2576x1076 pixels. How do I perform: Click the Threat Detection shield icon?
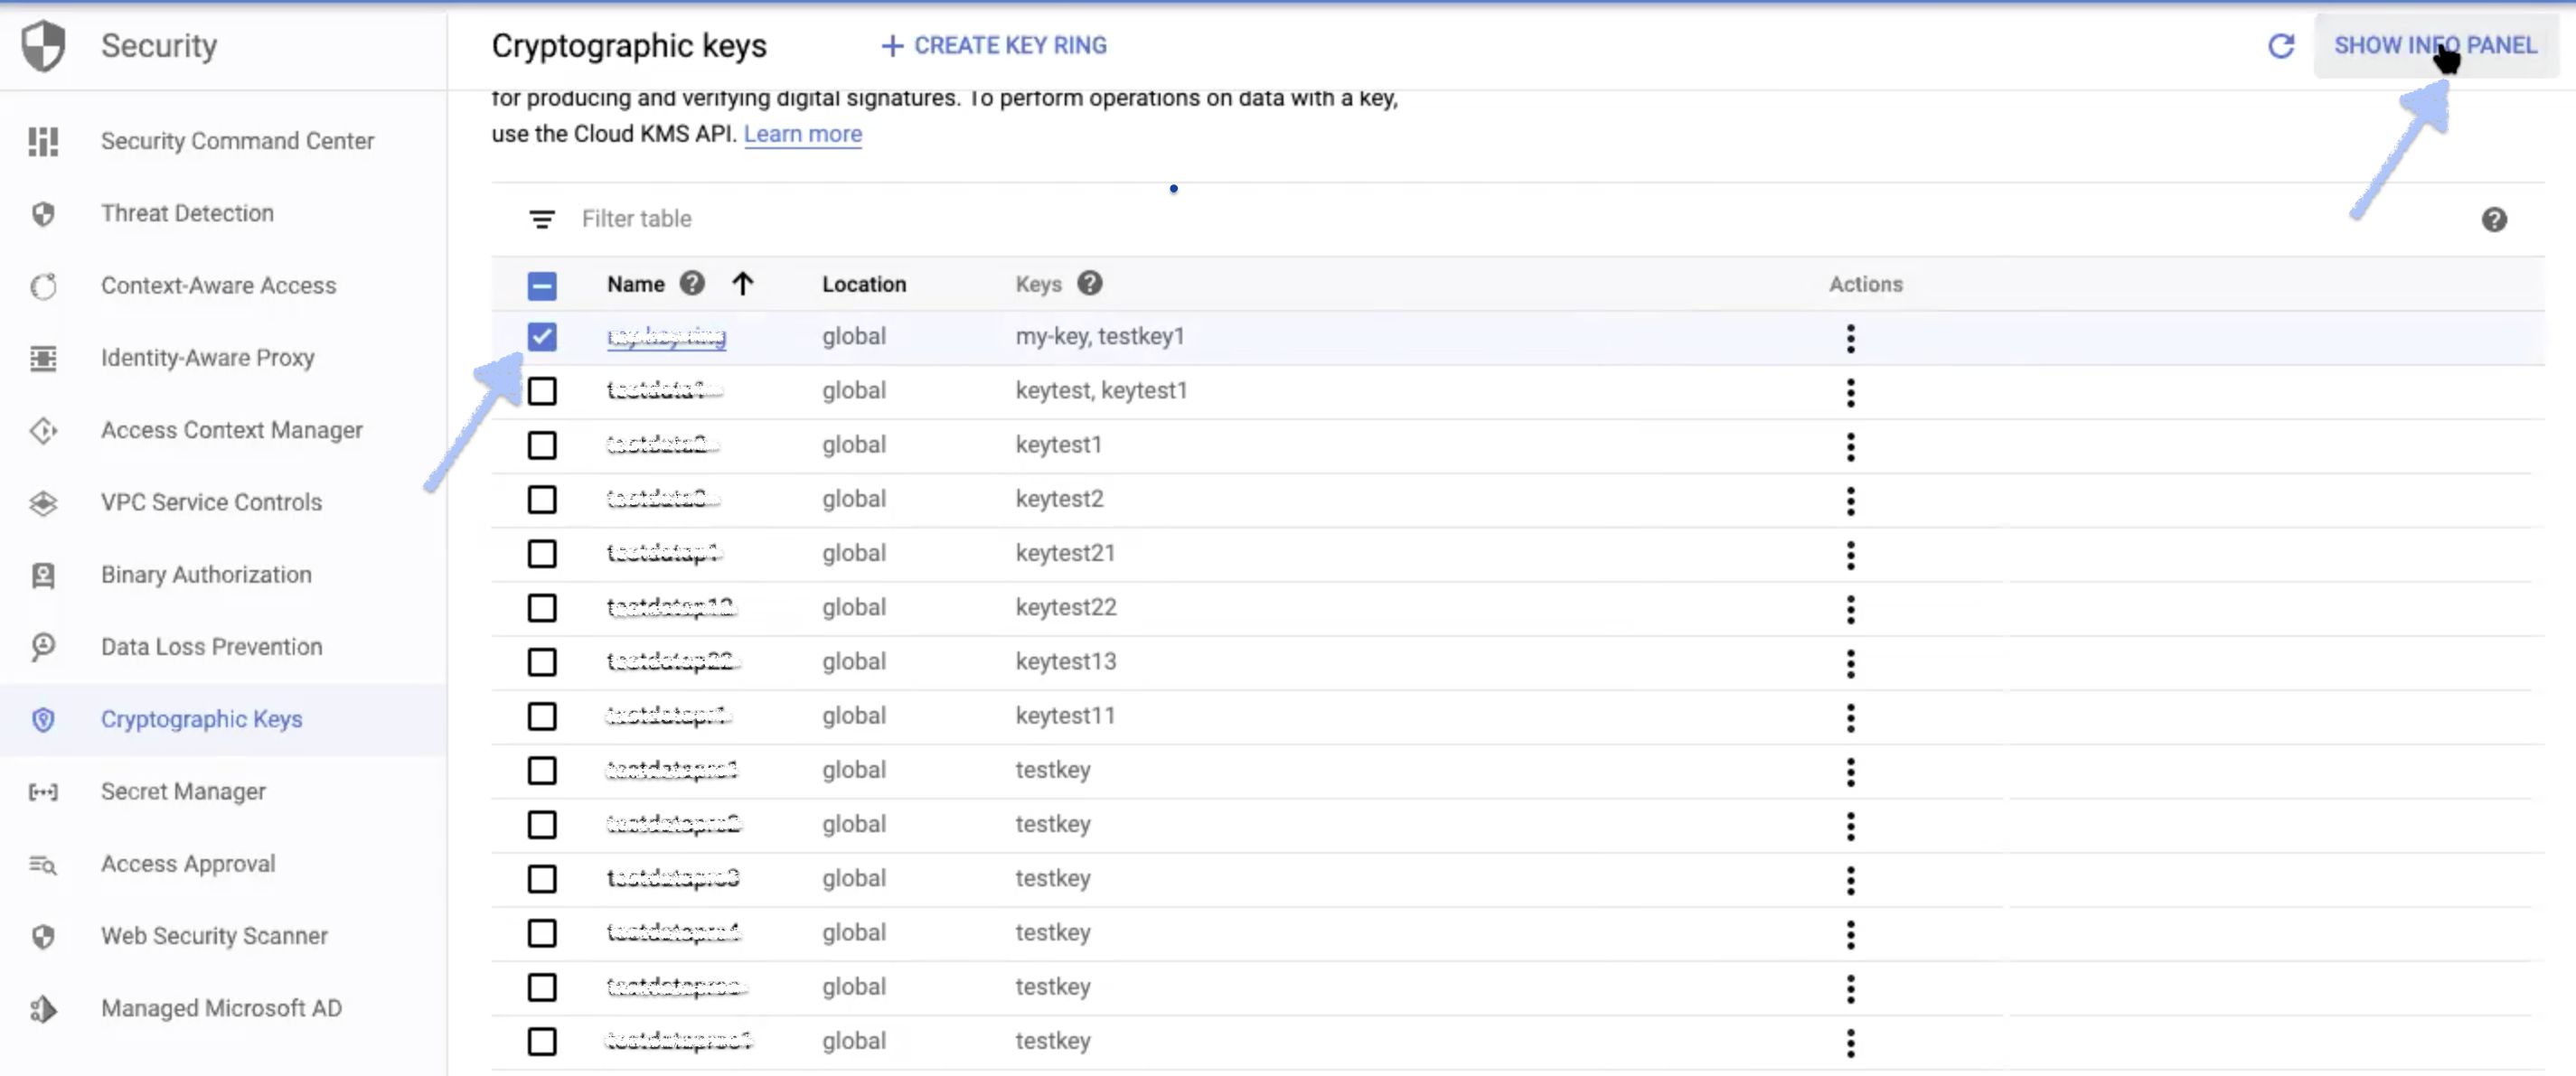pos(43,213)
